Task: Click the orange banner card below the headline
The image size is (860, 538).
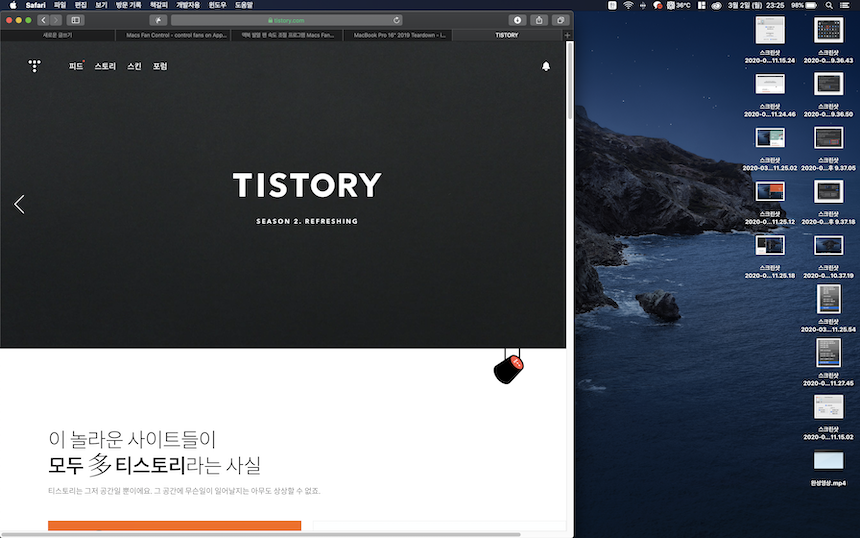Action: 174,525
